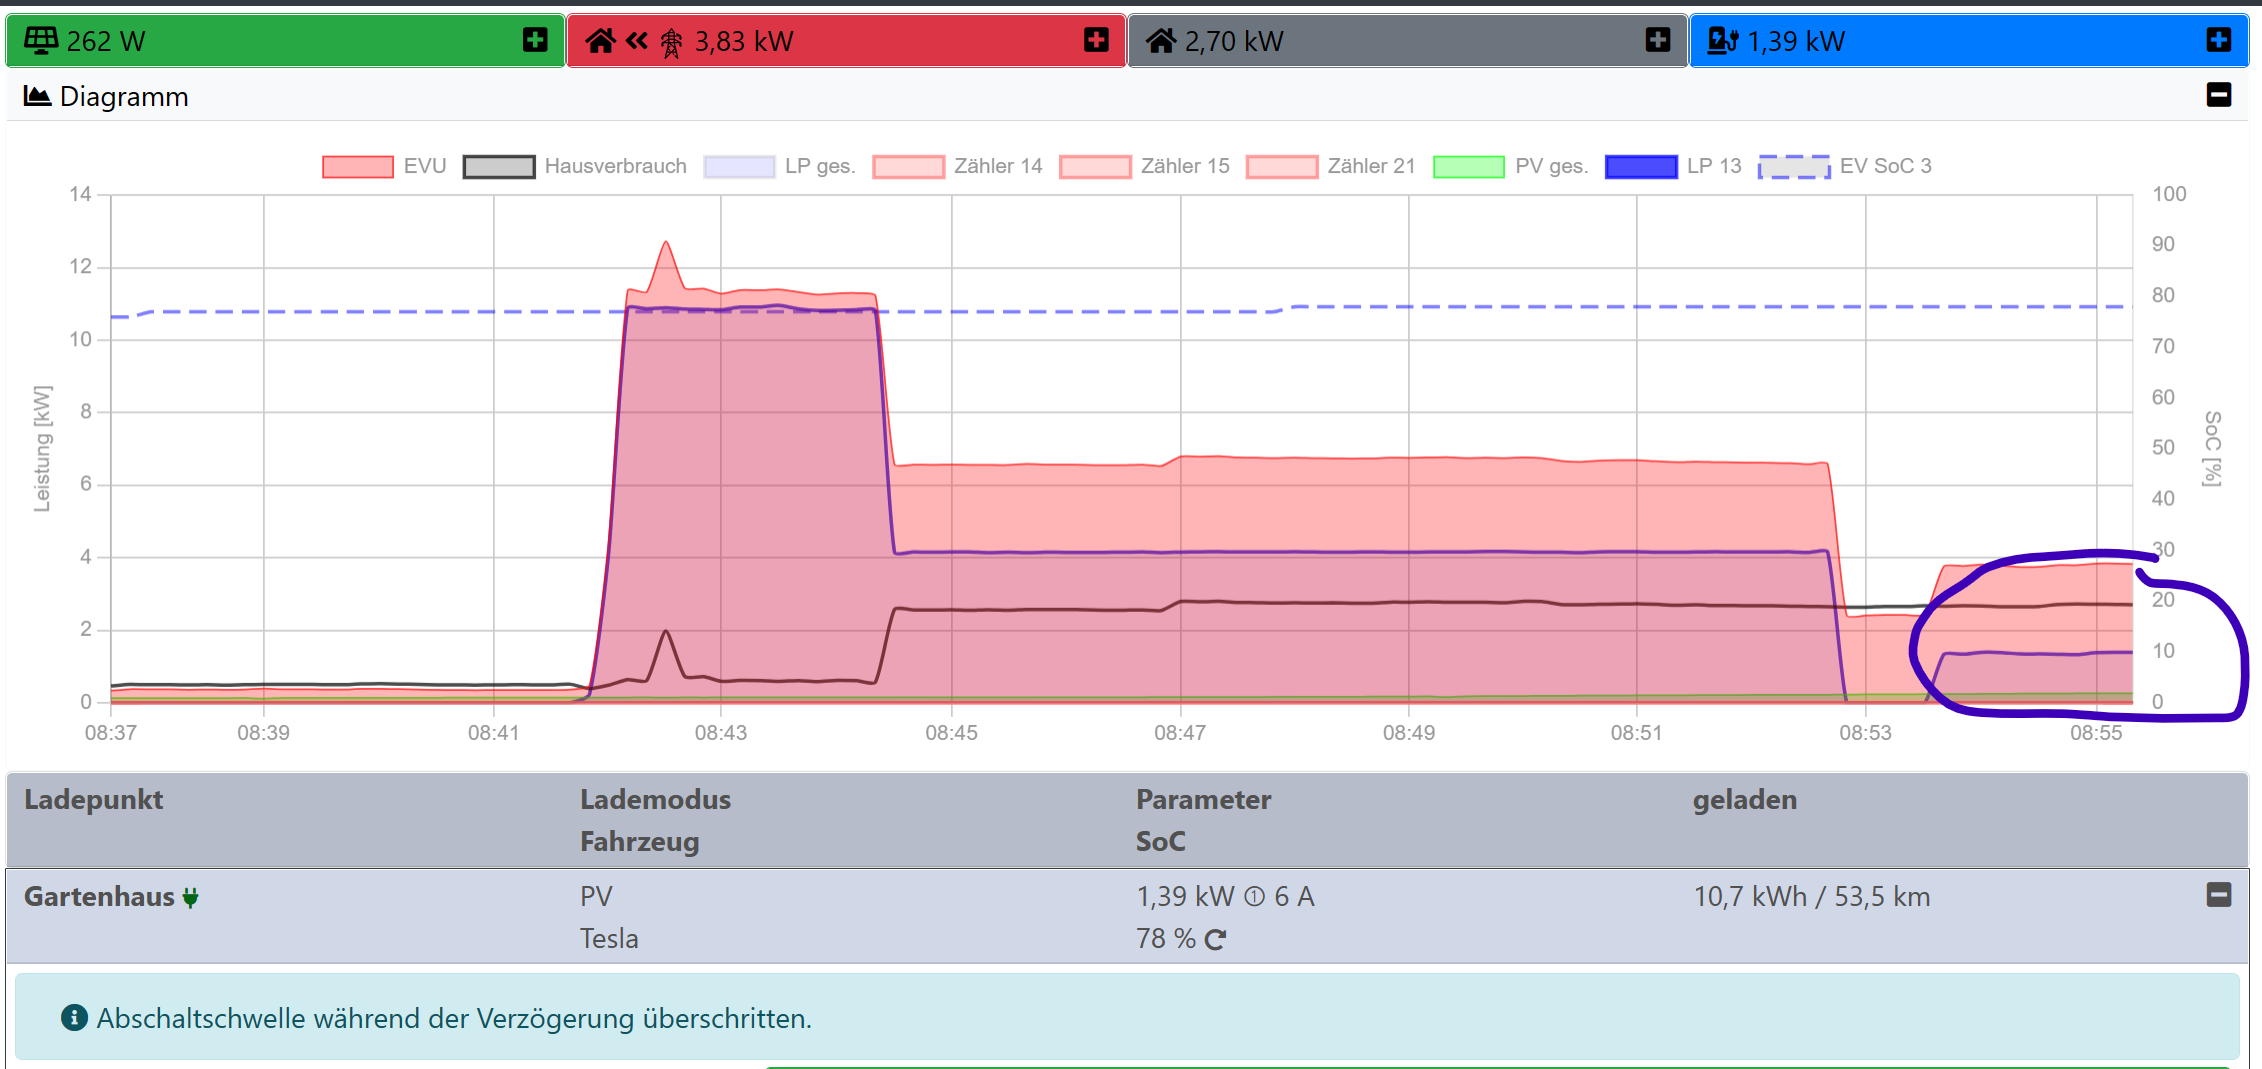Click the phase count icon beside 1,39 kW
The height and width of the screenshot is (1069, 2262).
pyautogui.click(x=1254, y=897)
